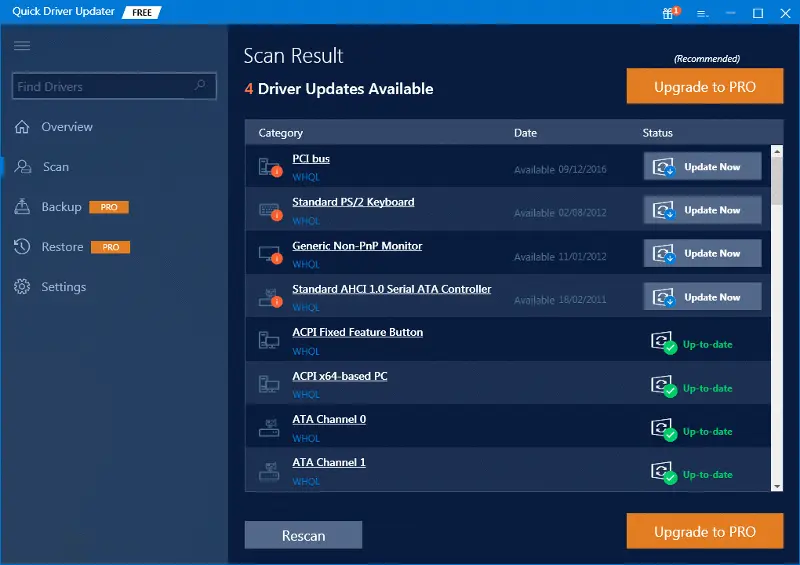This screenshot has height=565, width=800.
Task: Click the Standard PS/2 Keyboard device icon
Action: (270, 211)
